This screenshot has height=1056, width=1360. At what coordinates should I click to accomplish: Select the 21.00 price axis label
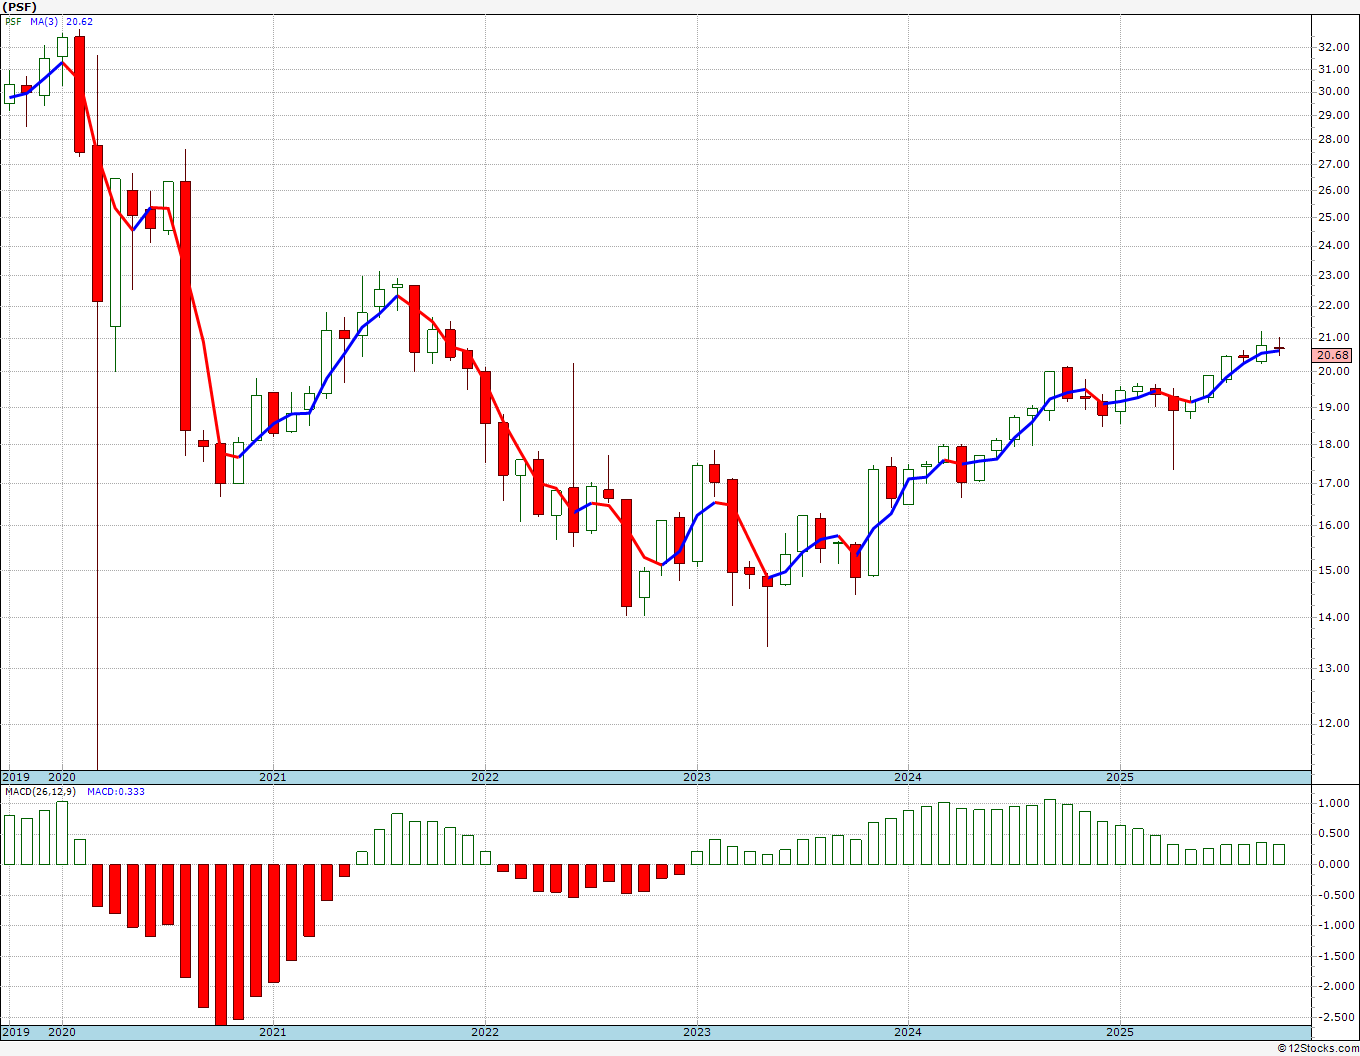pyautogui.click(x=1333, y=337)
